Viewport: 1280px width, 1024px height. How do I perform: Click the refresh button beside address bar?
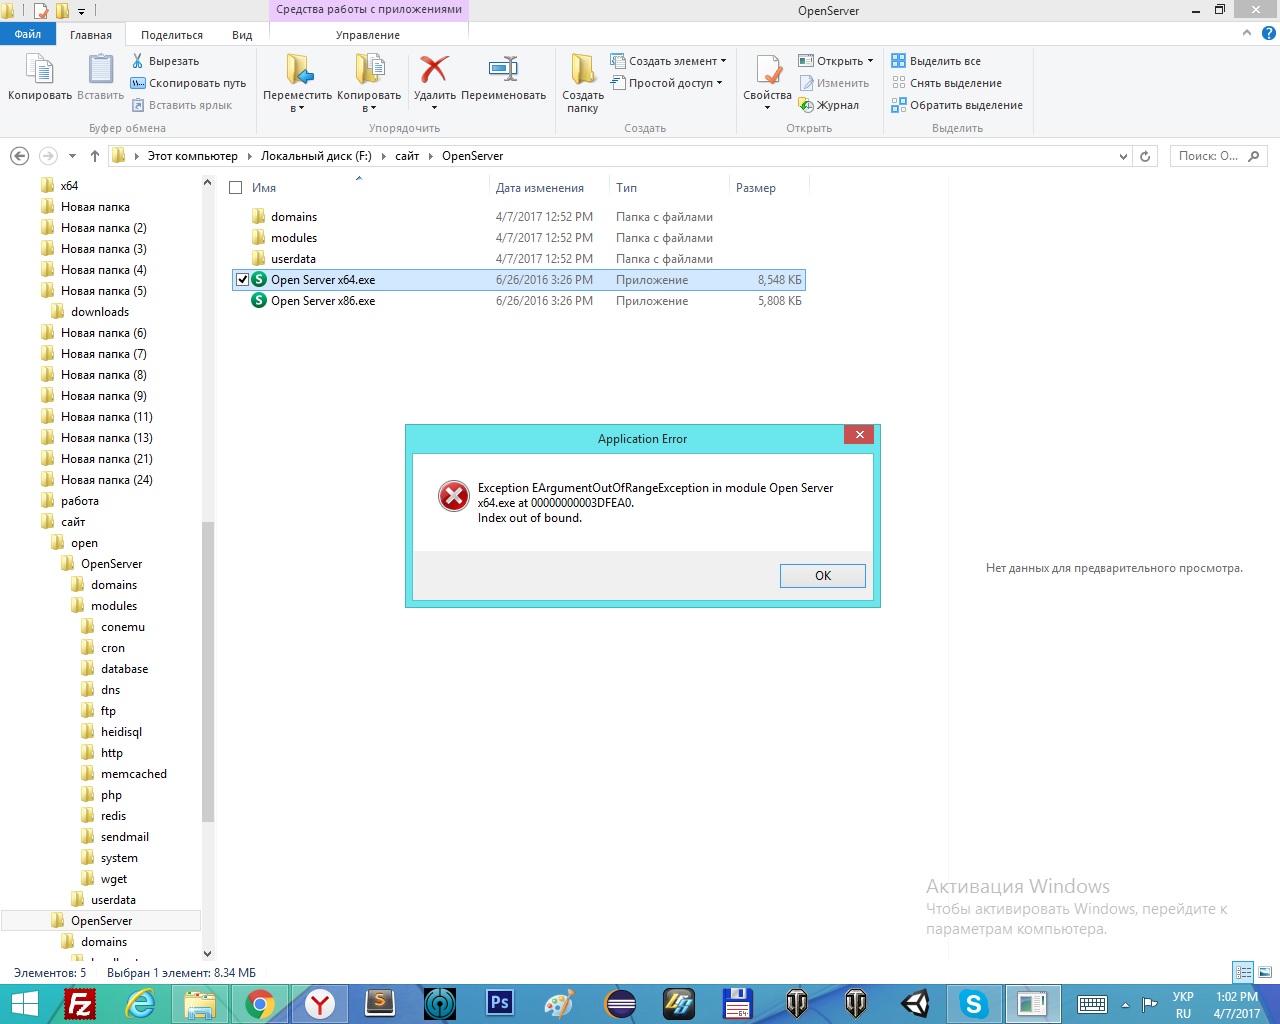click(x=1146, y=156)
